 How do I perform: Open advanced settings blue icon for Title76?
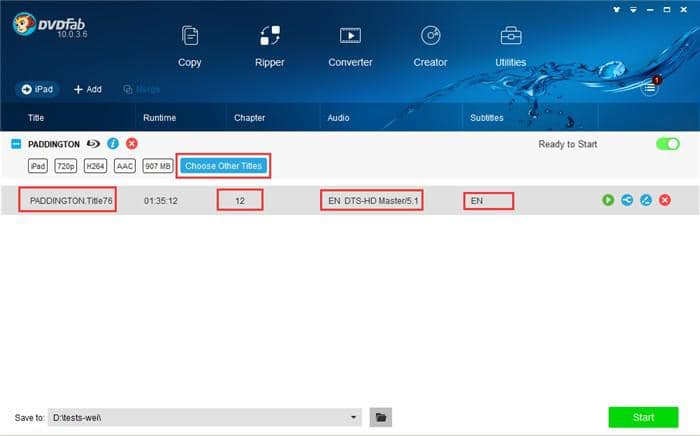[x=627, y=200]
